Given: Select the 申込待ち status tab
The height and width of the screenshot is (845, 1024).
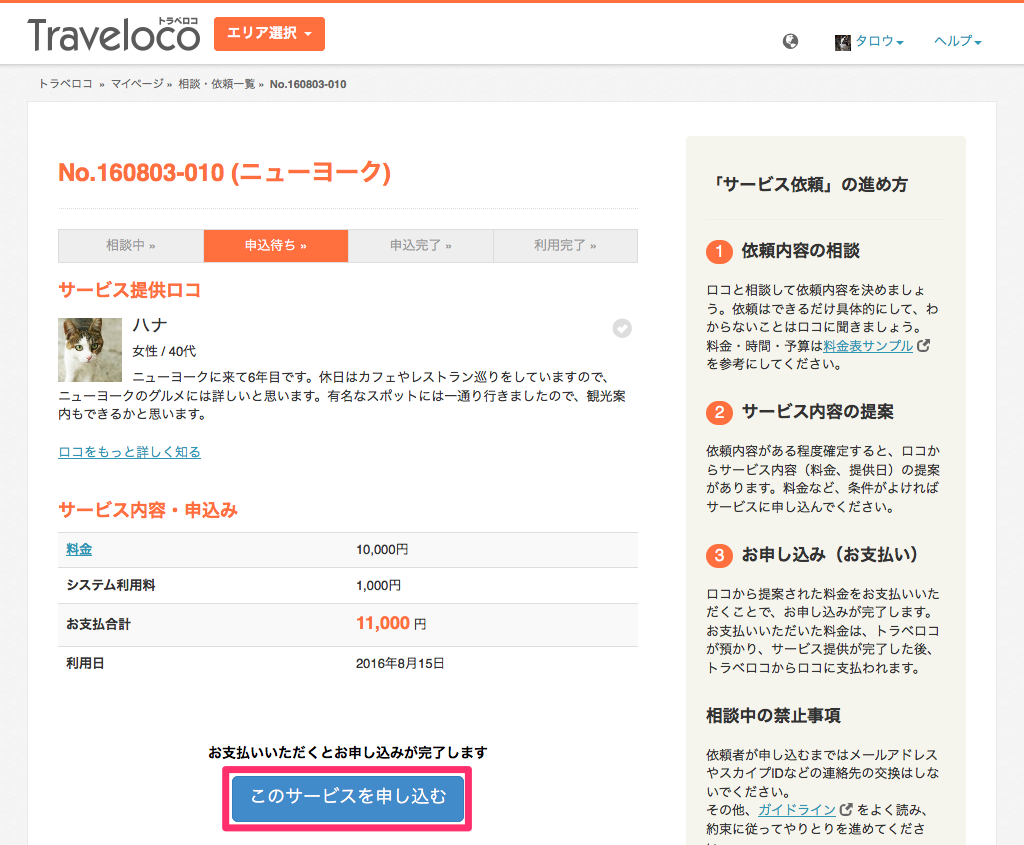Looking at the screenshot, I should coord(276,246).
